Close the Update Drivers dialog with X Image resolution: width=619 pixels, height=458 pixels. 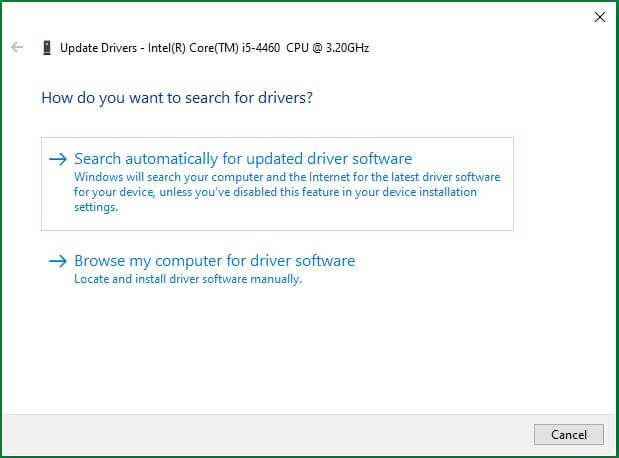click(600, 17)
